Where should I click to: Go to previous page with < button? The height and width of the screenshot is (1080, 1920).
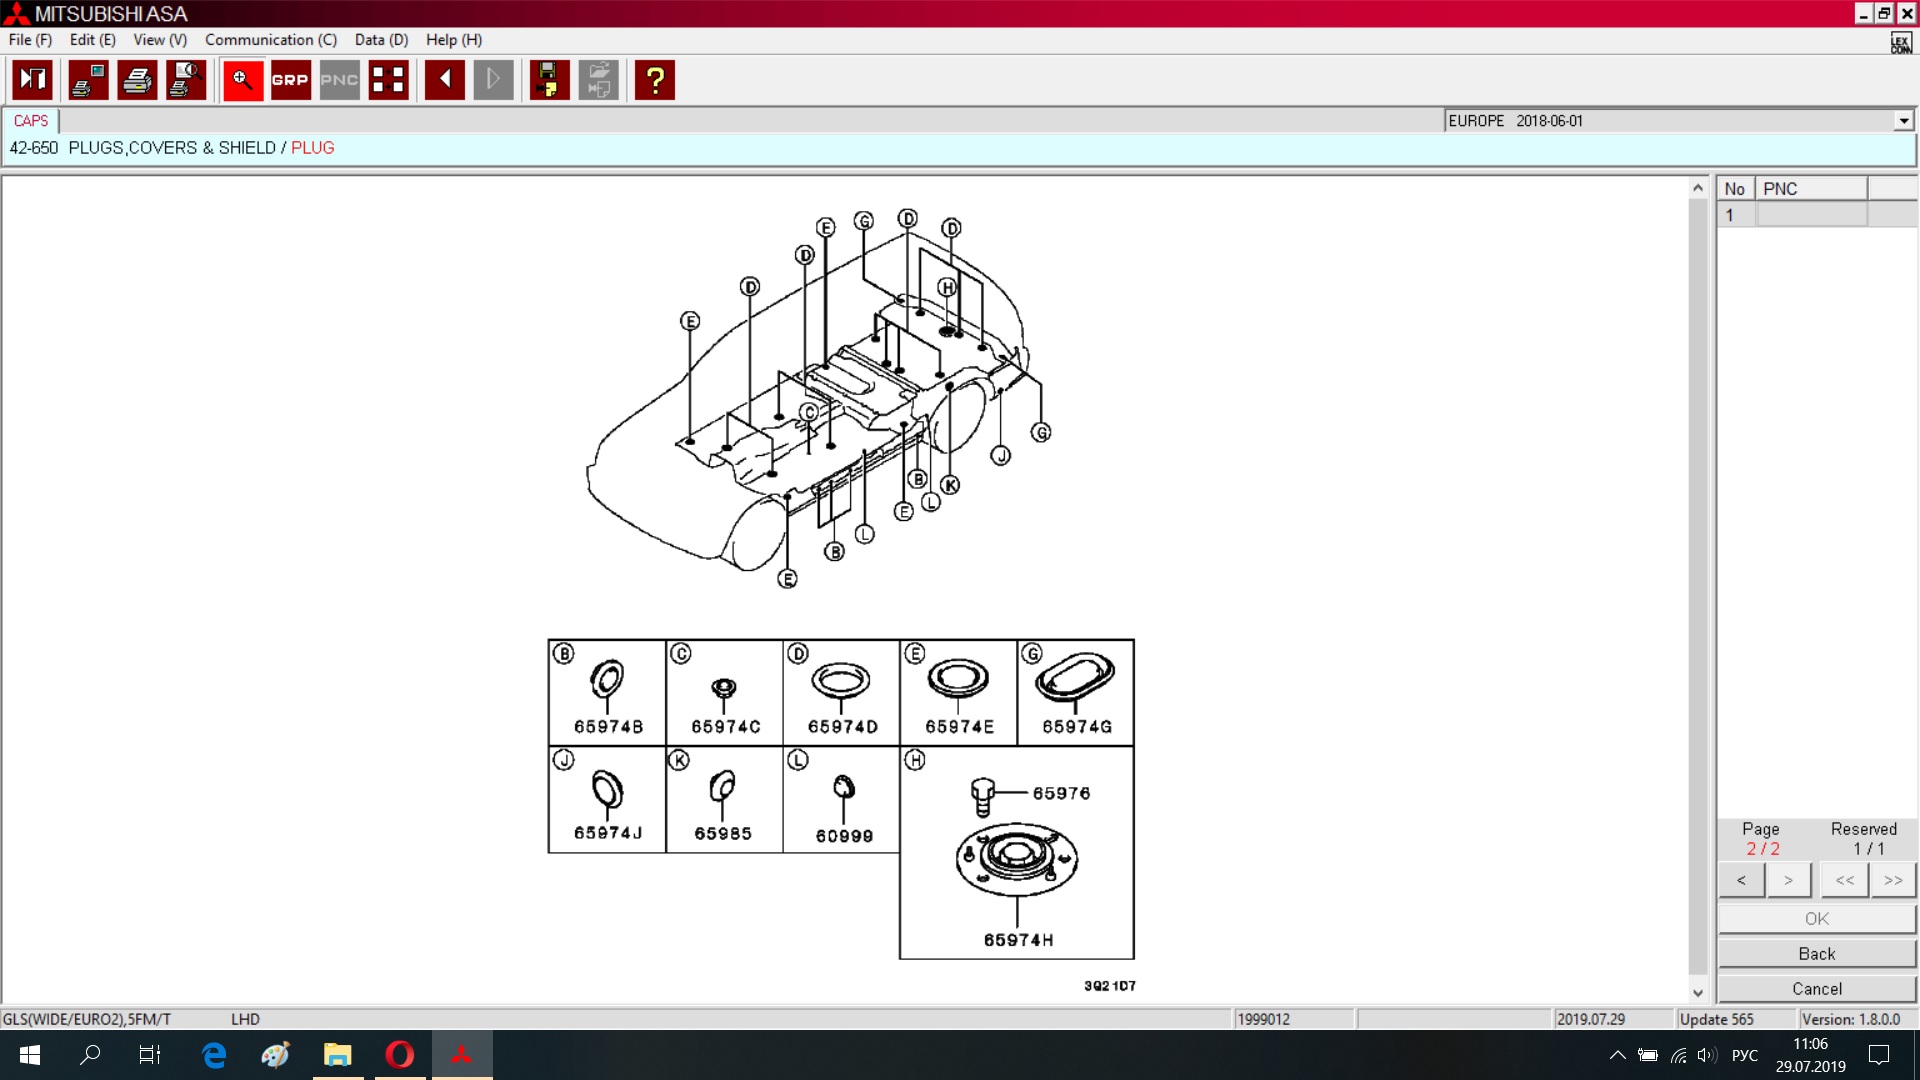click(1741, 880)
